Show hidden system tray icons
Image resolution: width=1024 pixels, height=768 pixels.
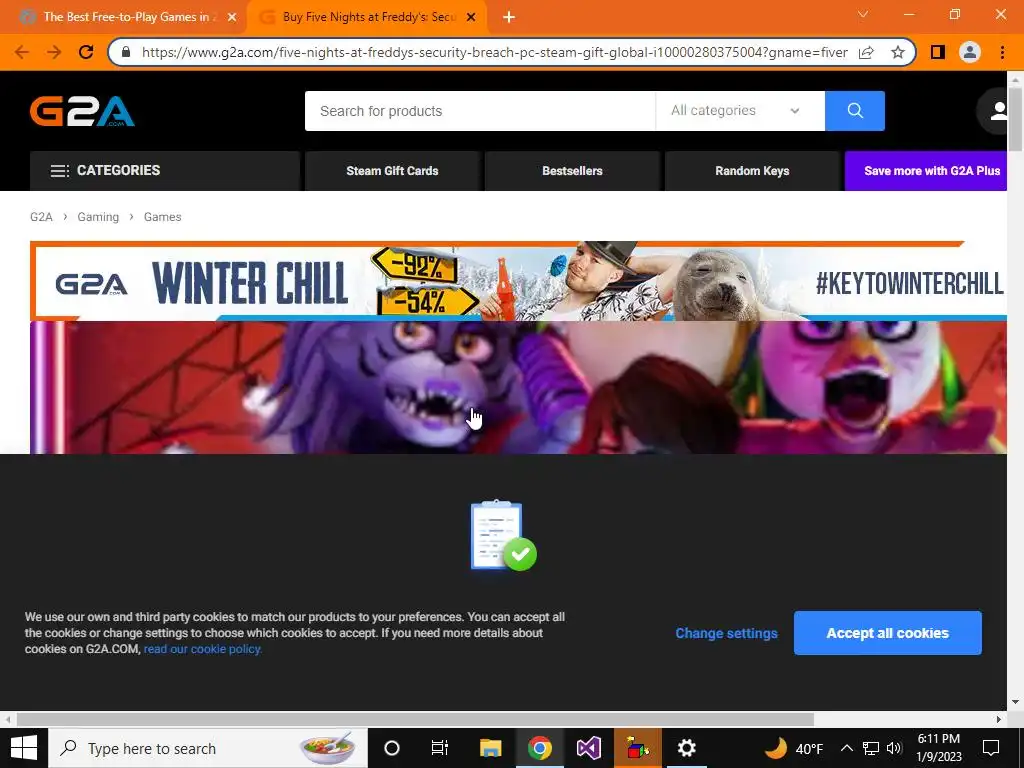[846, 748]
